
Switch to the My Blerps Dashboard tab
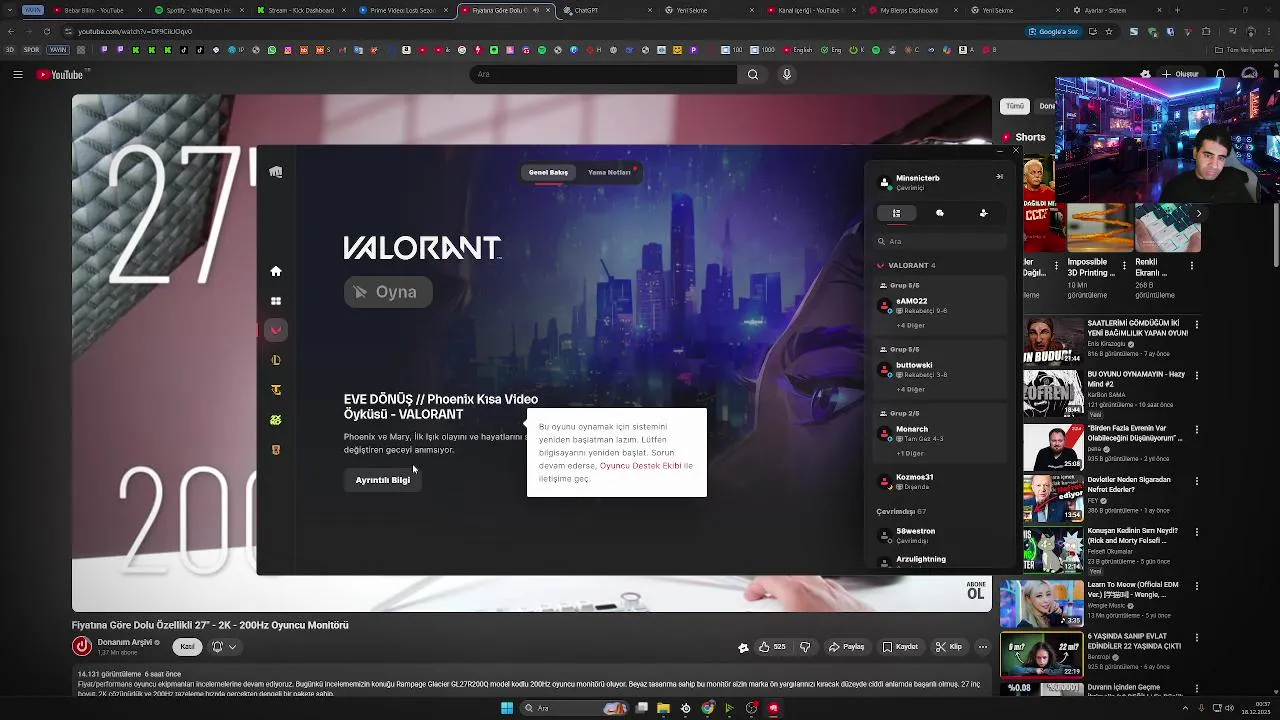tap(909, 10)
